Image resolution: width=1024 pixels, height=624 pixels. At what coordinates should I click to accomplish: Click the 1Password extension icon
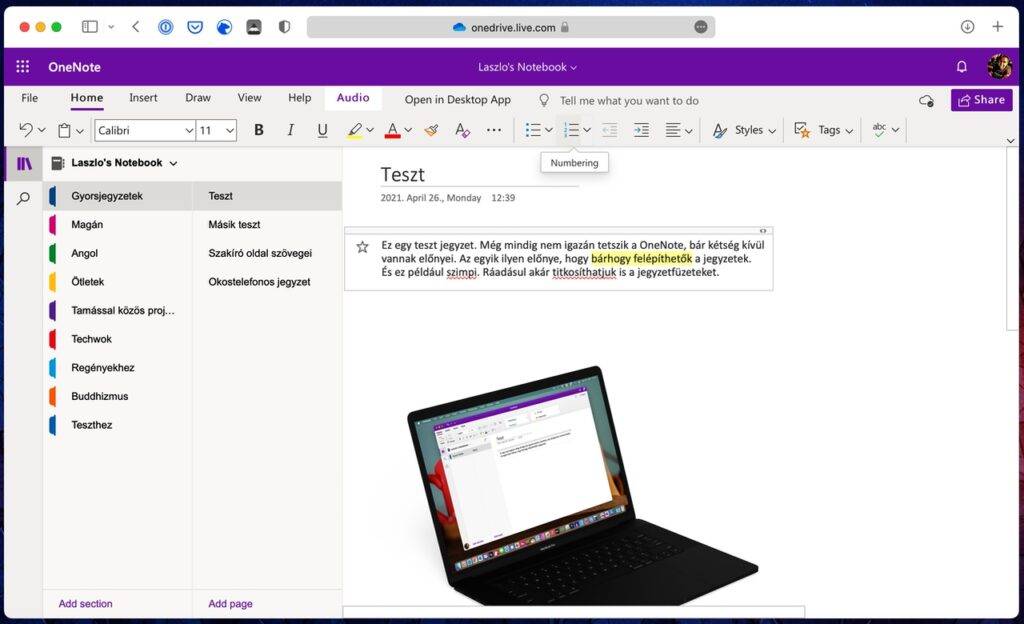[166, 27]
